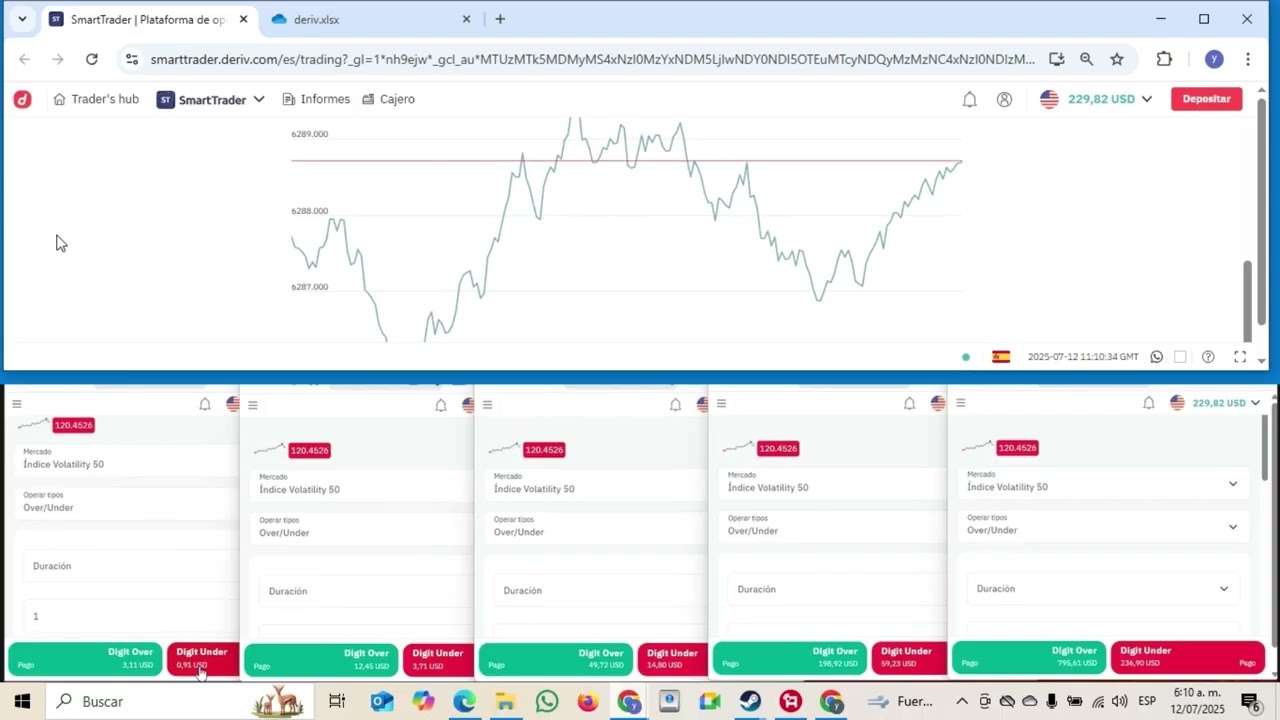
Task: Click the browser zoom magnifier icon
Action: [x=1086, y=59]
